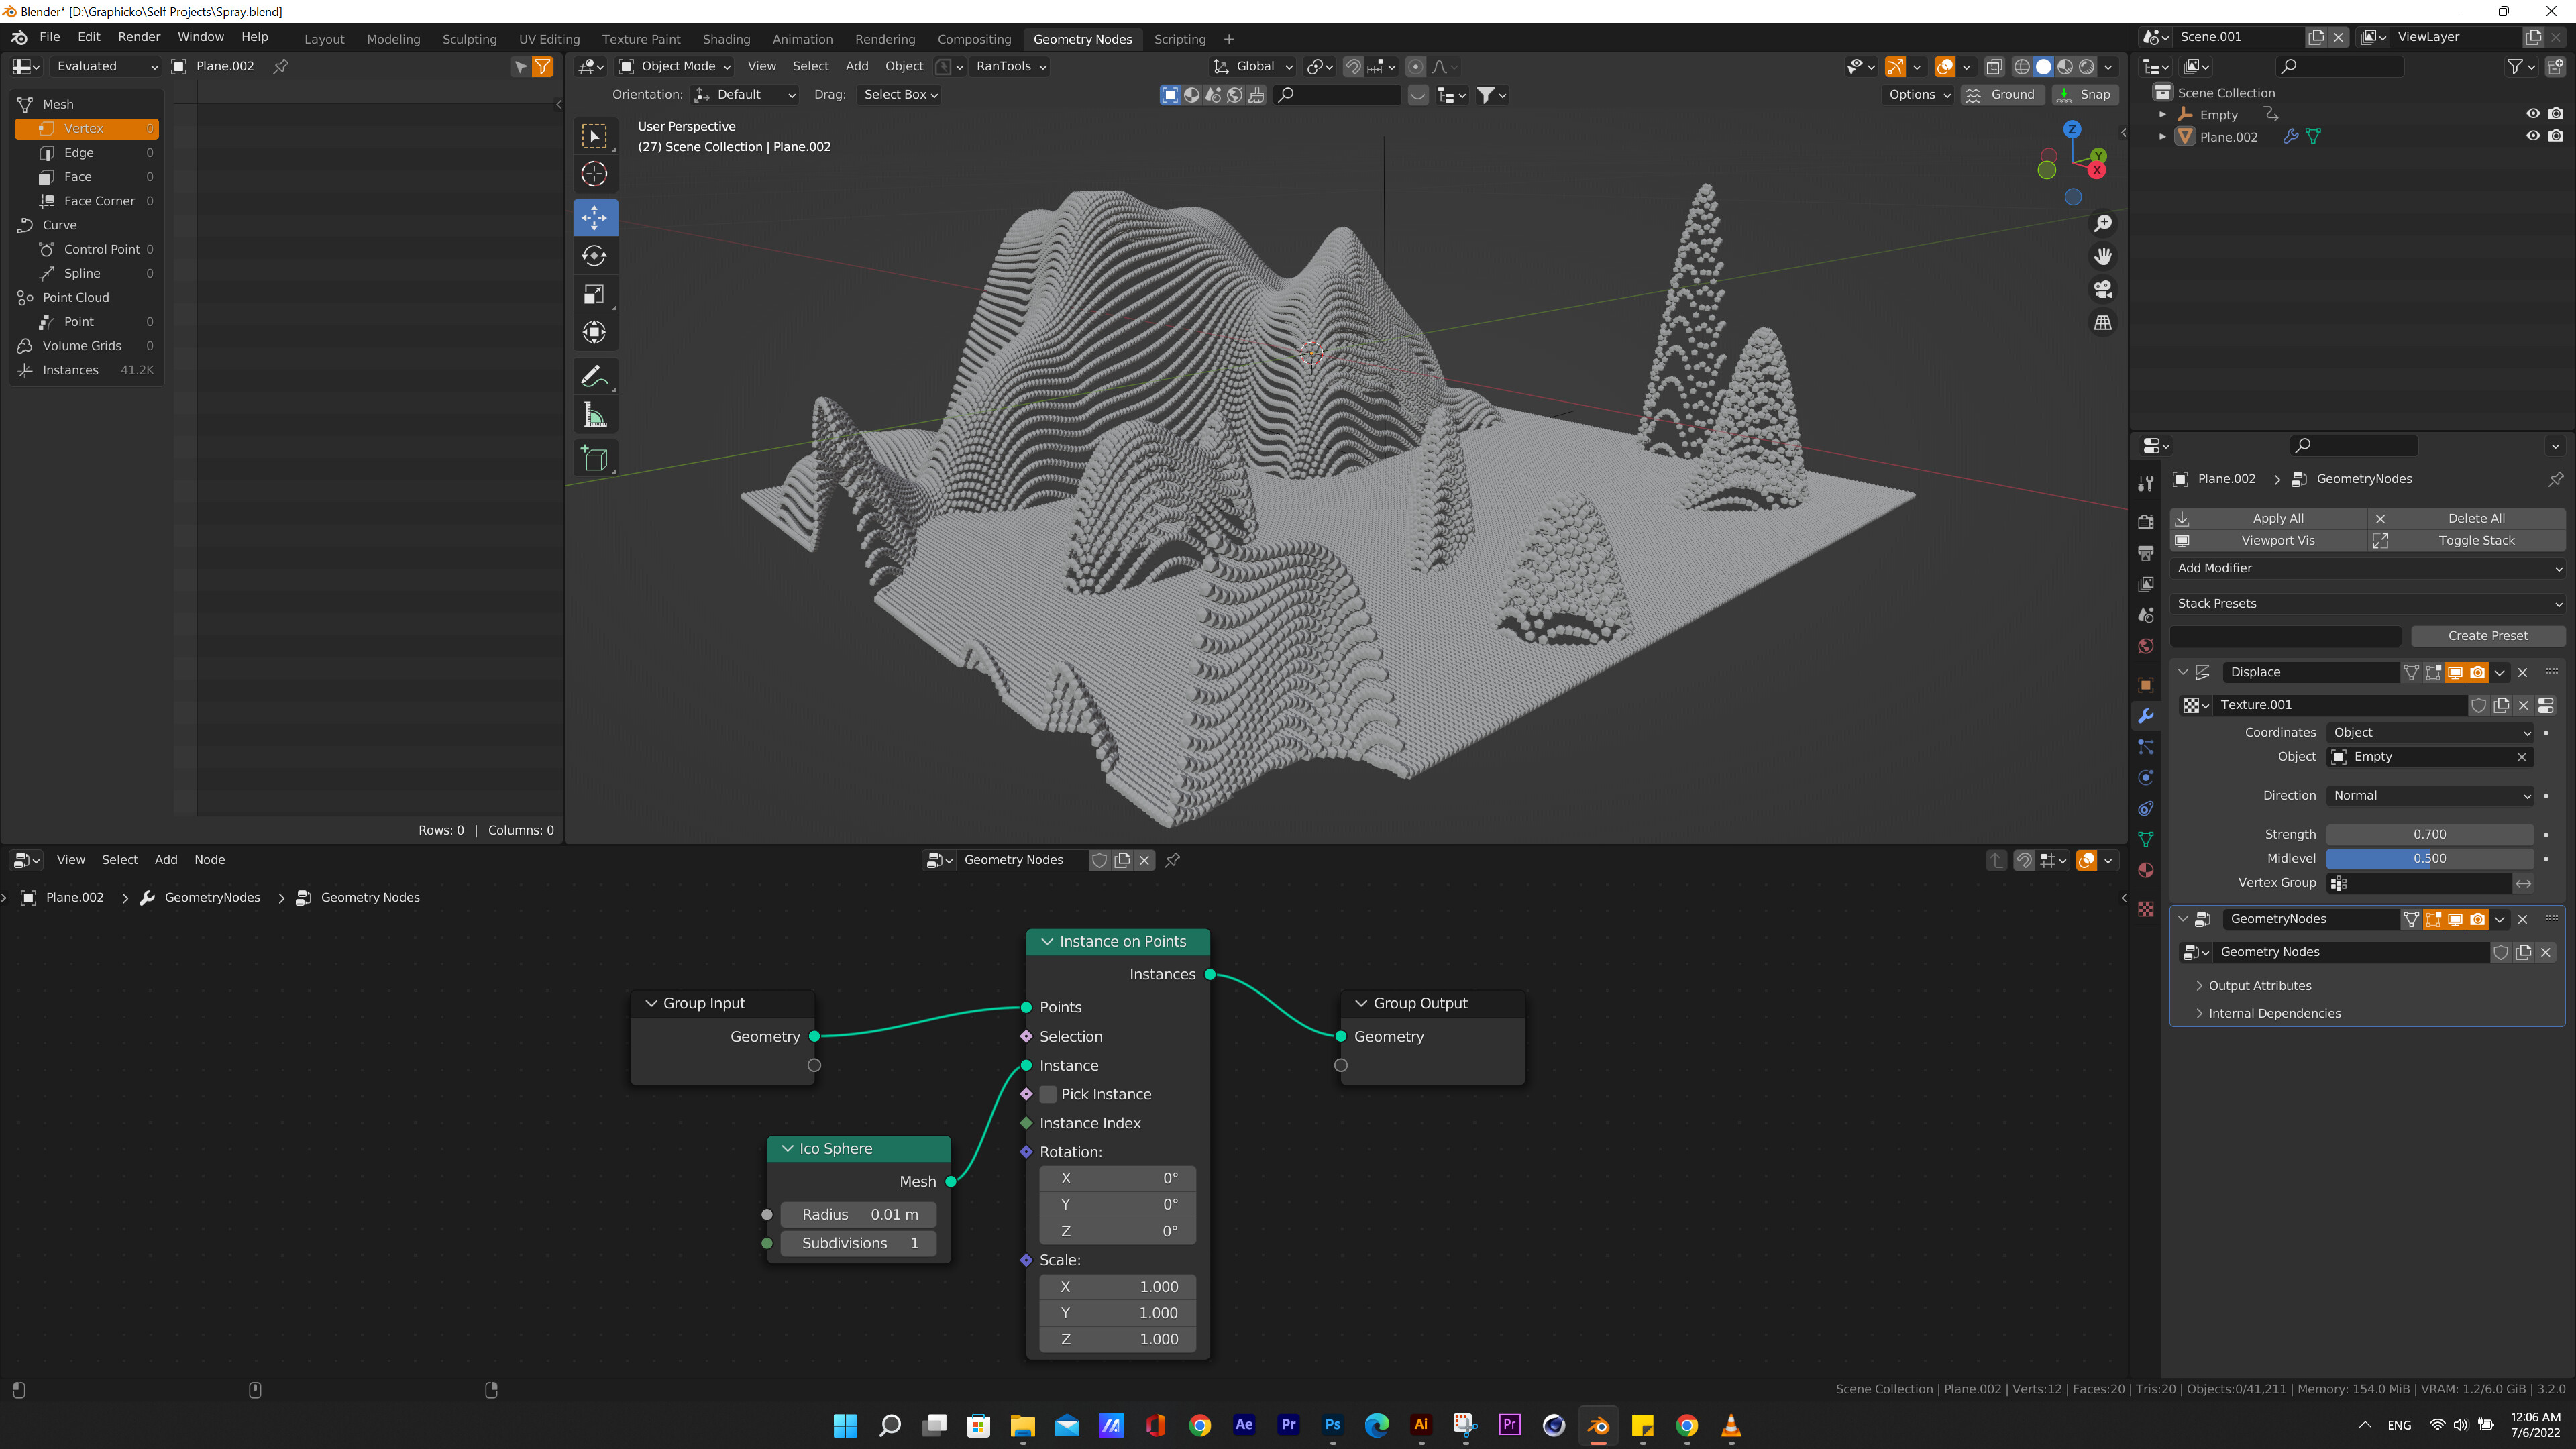This screenshot has width=2576, height=1449.
Task: Expand the Add Modifier dropdown
Action: (x=2367, y=568)
